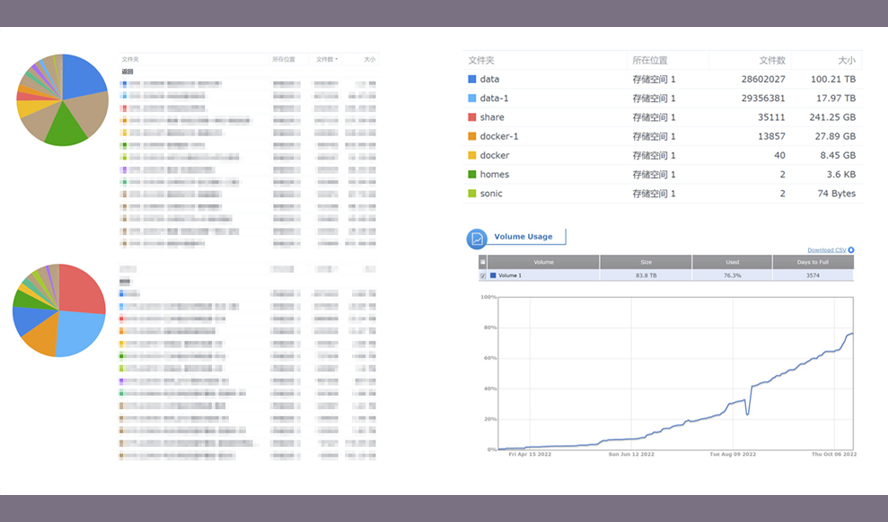Click the 返回 link in top-left table
The image size is (888, 522).
click(x=127, y=72)
